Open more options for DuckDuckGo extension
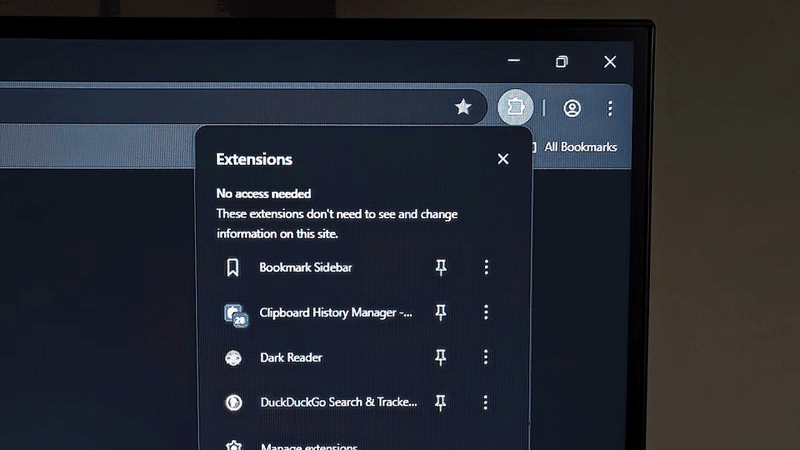 [486, 402]
